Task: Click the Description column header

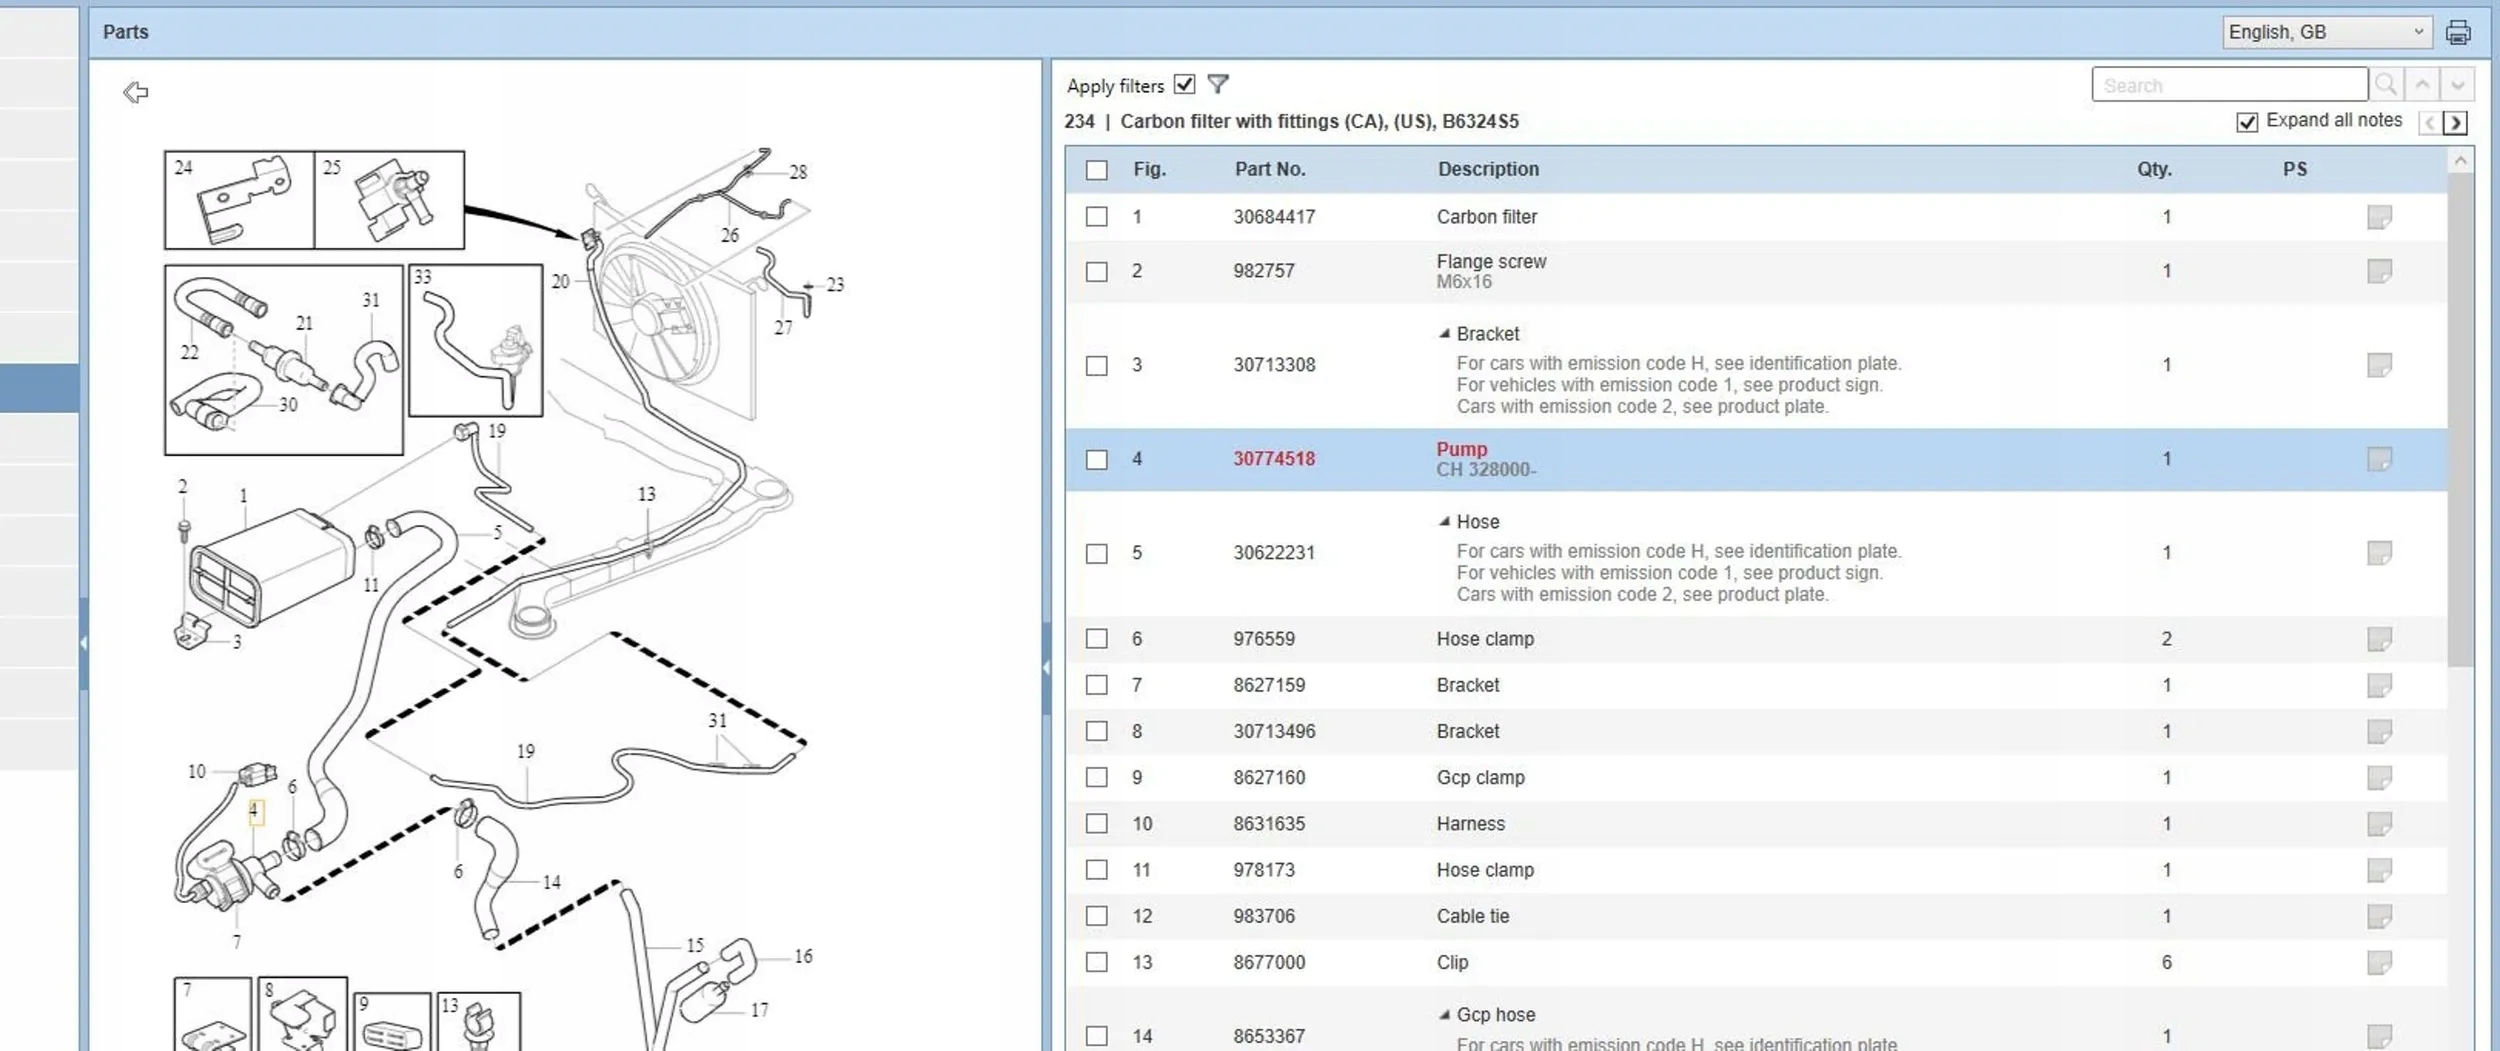Action: click(x=1488, y=169)
